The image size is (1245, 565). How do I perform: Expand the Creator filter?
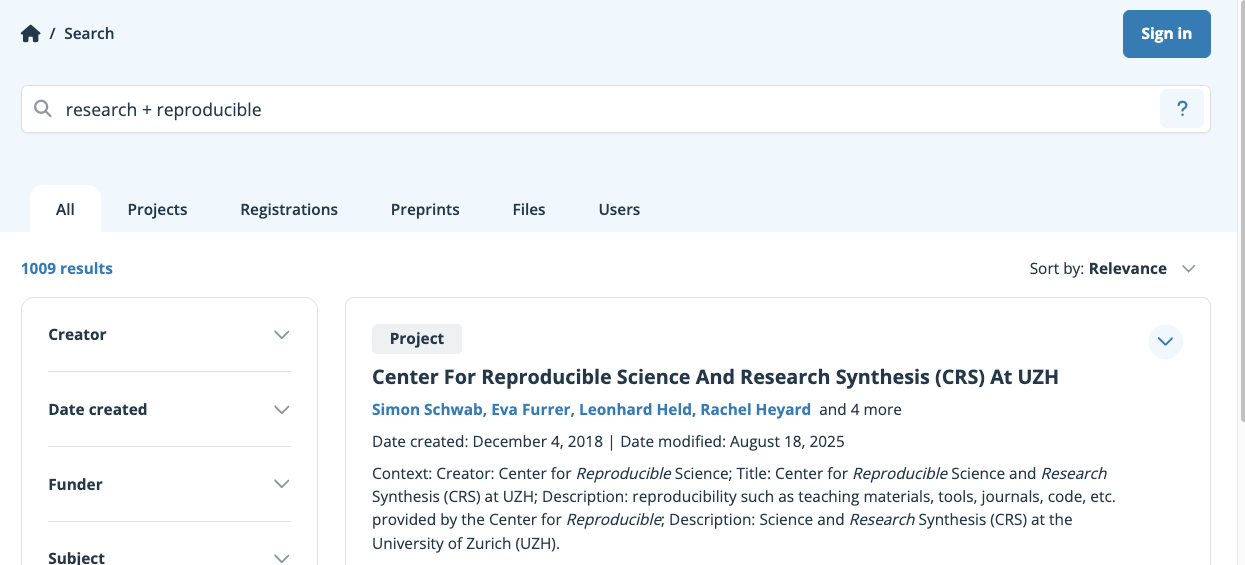point(281,335)
